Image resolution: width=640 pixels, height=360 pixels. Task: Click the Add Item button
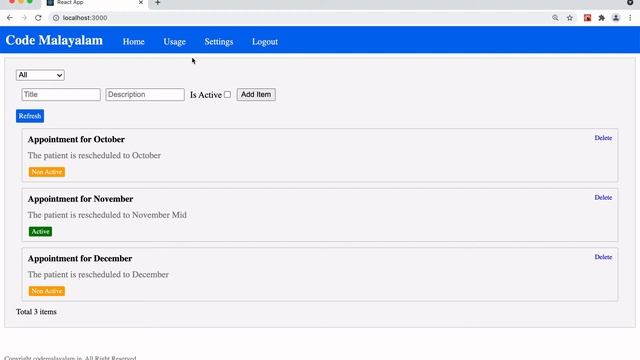pos(256,94)
